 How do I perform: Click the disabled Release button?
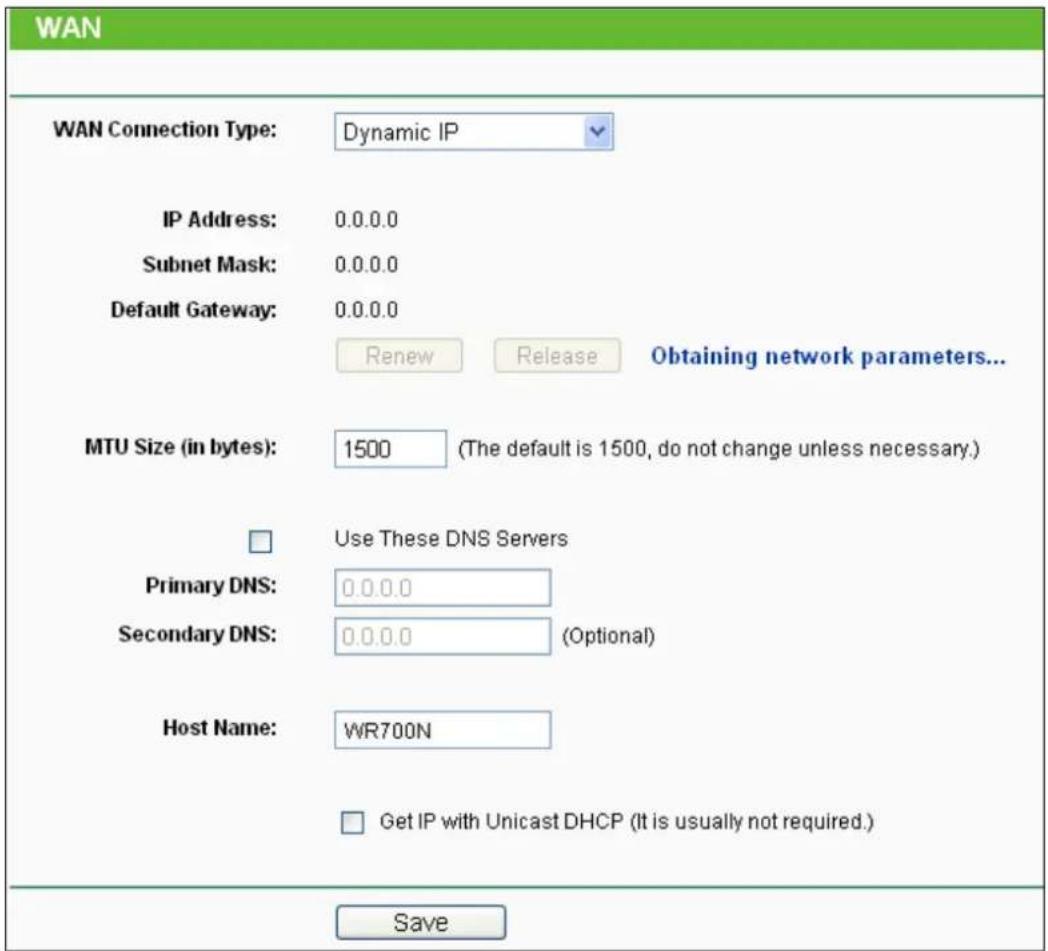[557, 356]
